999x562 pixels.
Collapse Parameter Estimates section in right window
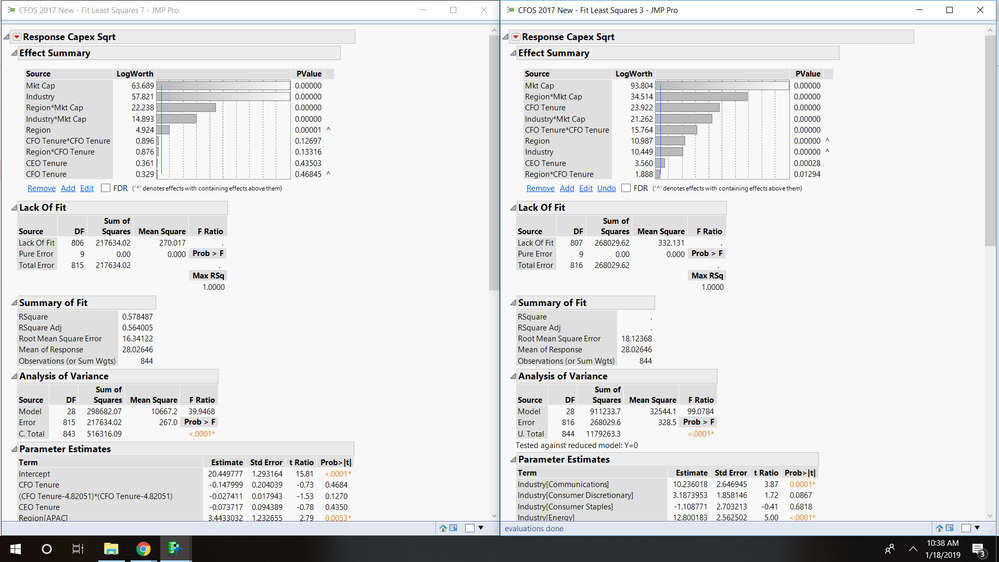point(513,459)
